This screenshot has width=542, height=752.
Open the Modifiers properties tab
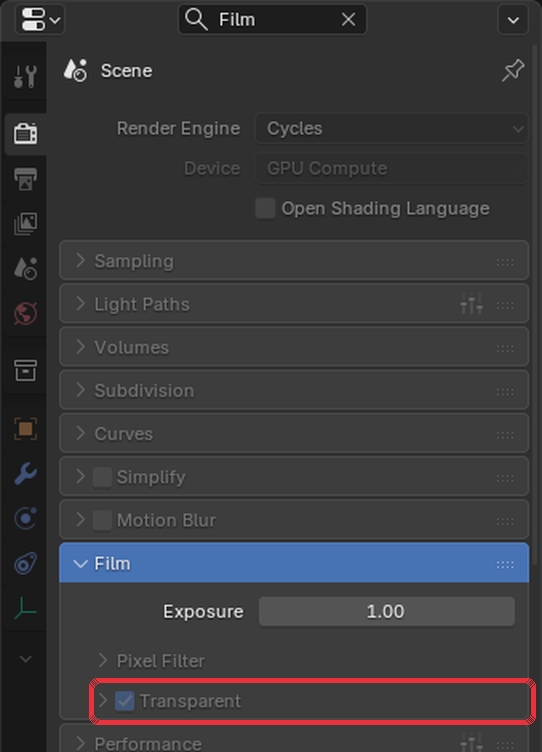tap(25, 473)
